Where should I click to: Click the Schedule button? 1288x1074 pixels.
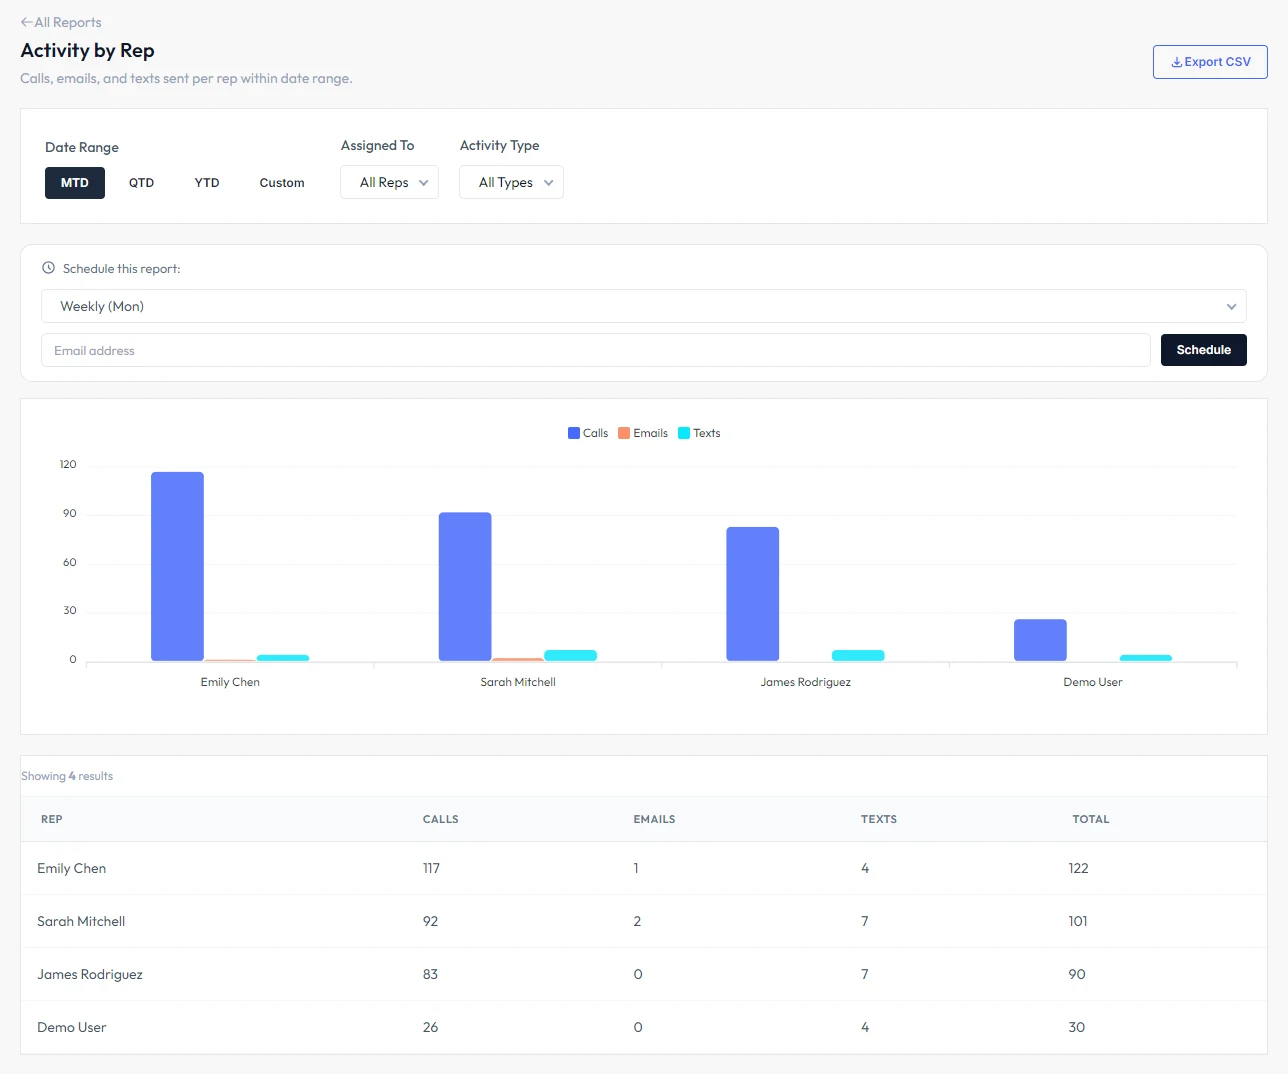point(1204,350)
